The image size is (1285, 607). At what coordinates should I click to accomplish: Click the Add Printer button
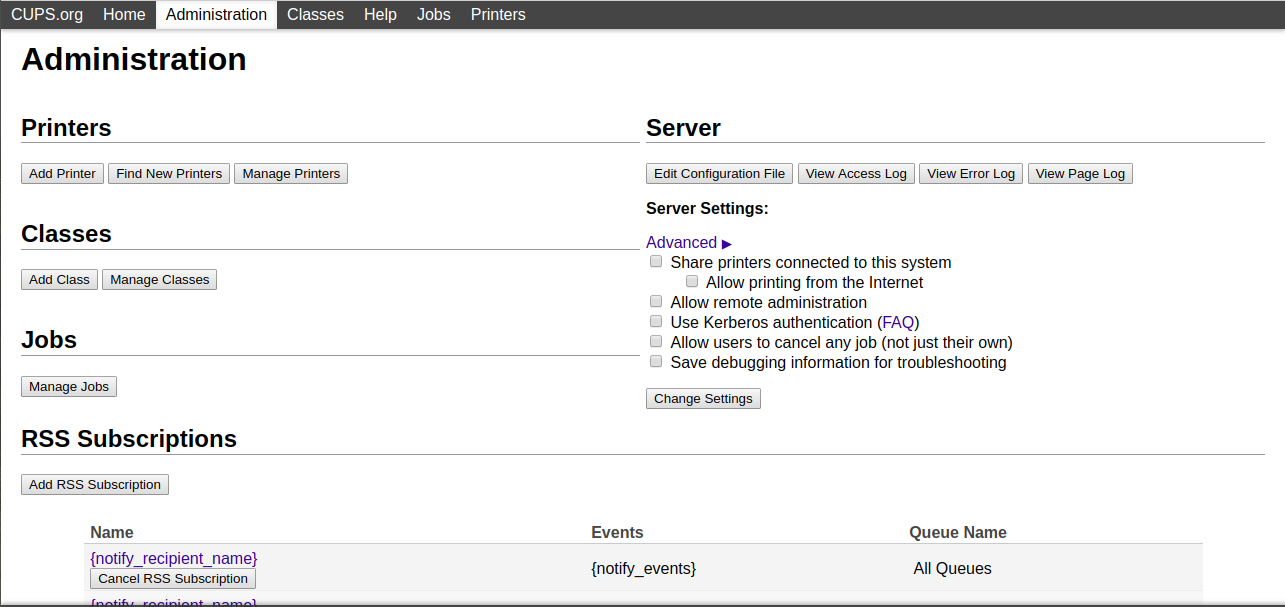tap(62, 174)
